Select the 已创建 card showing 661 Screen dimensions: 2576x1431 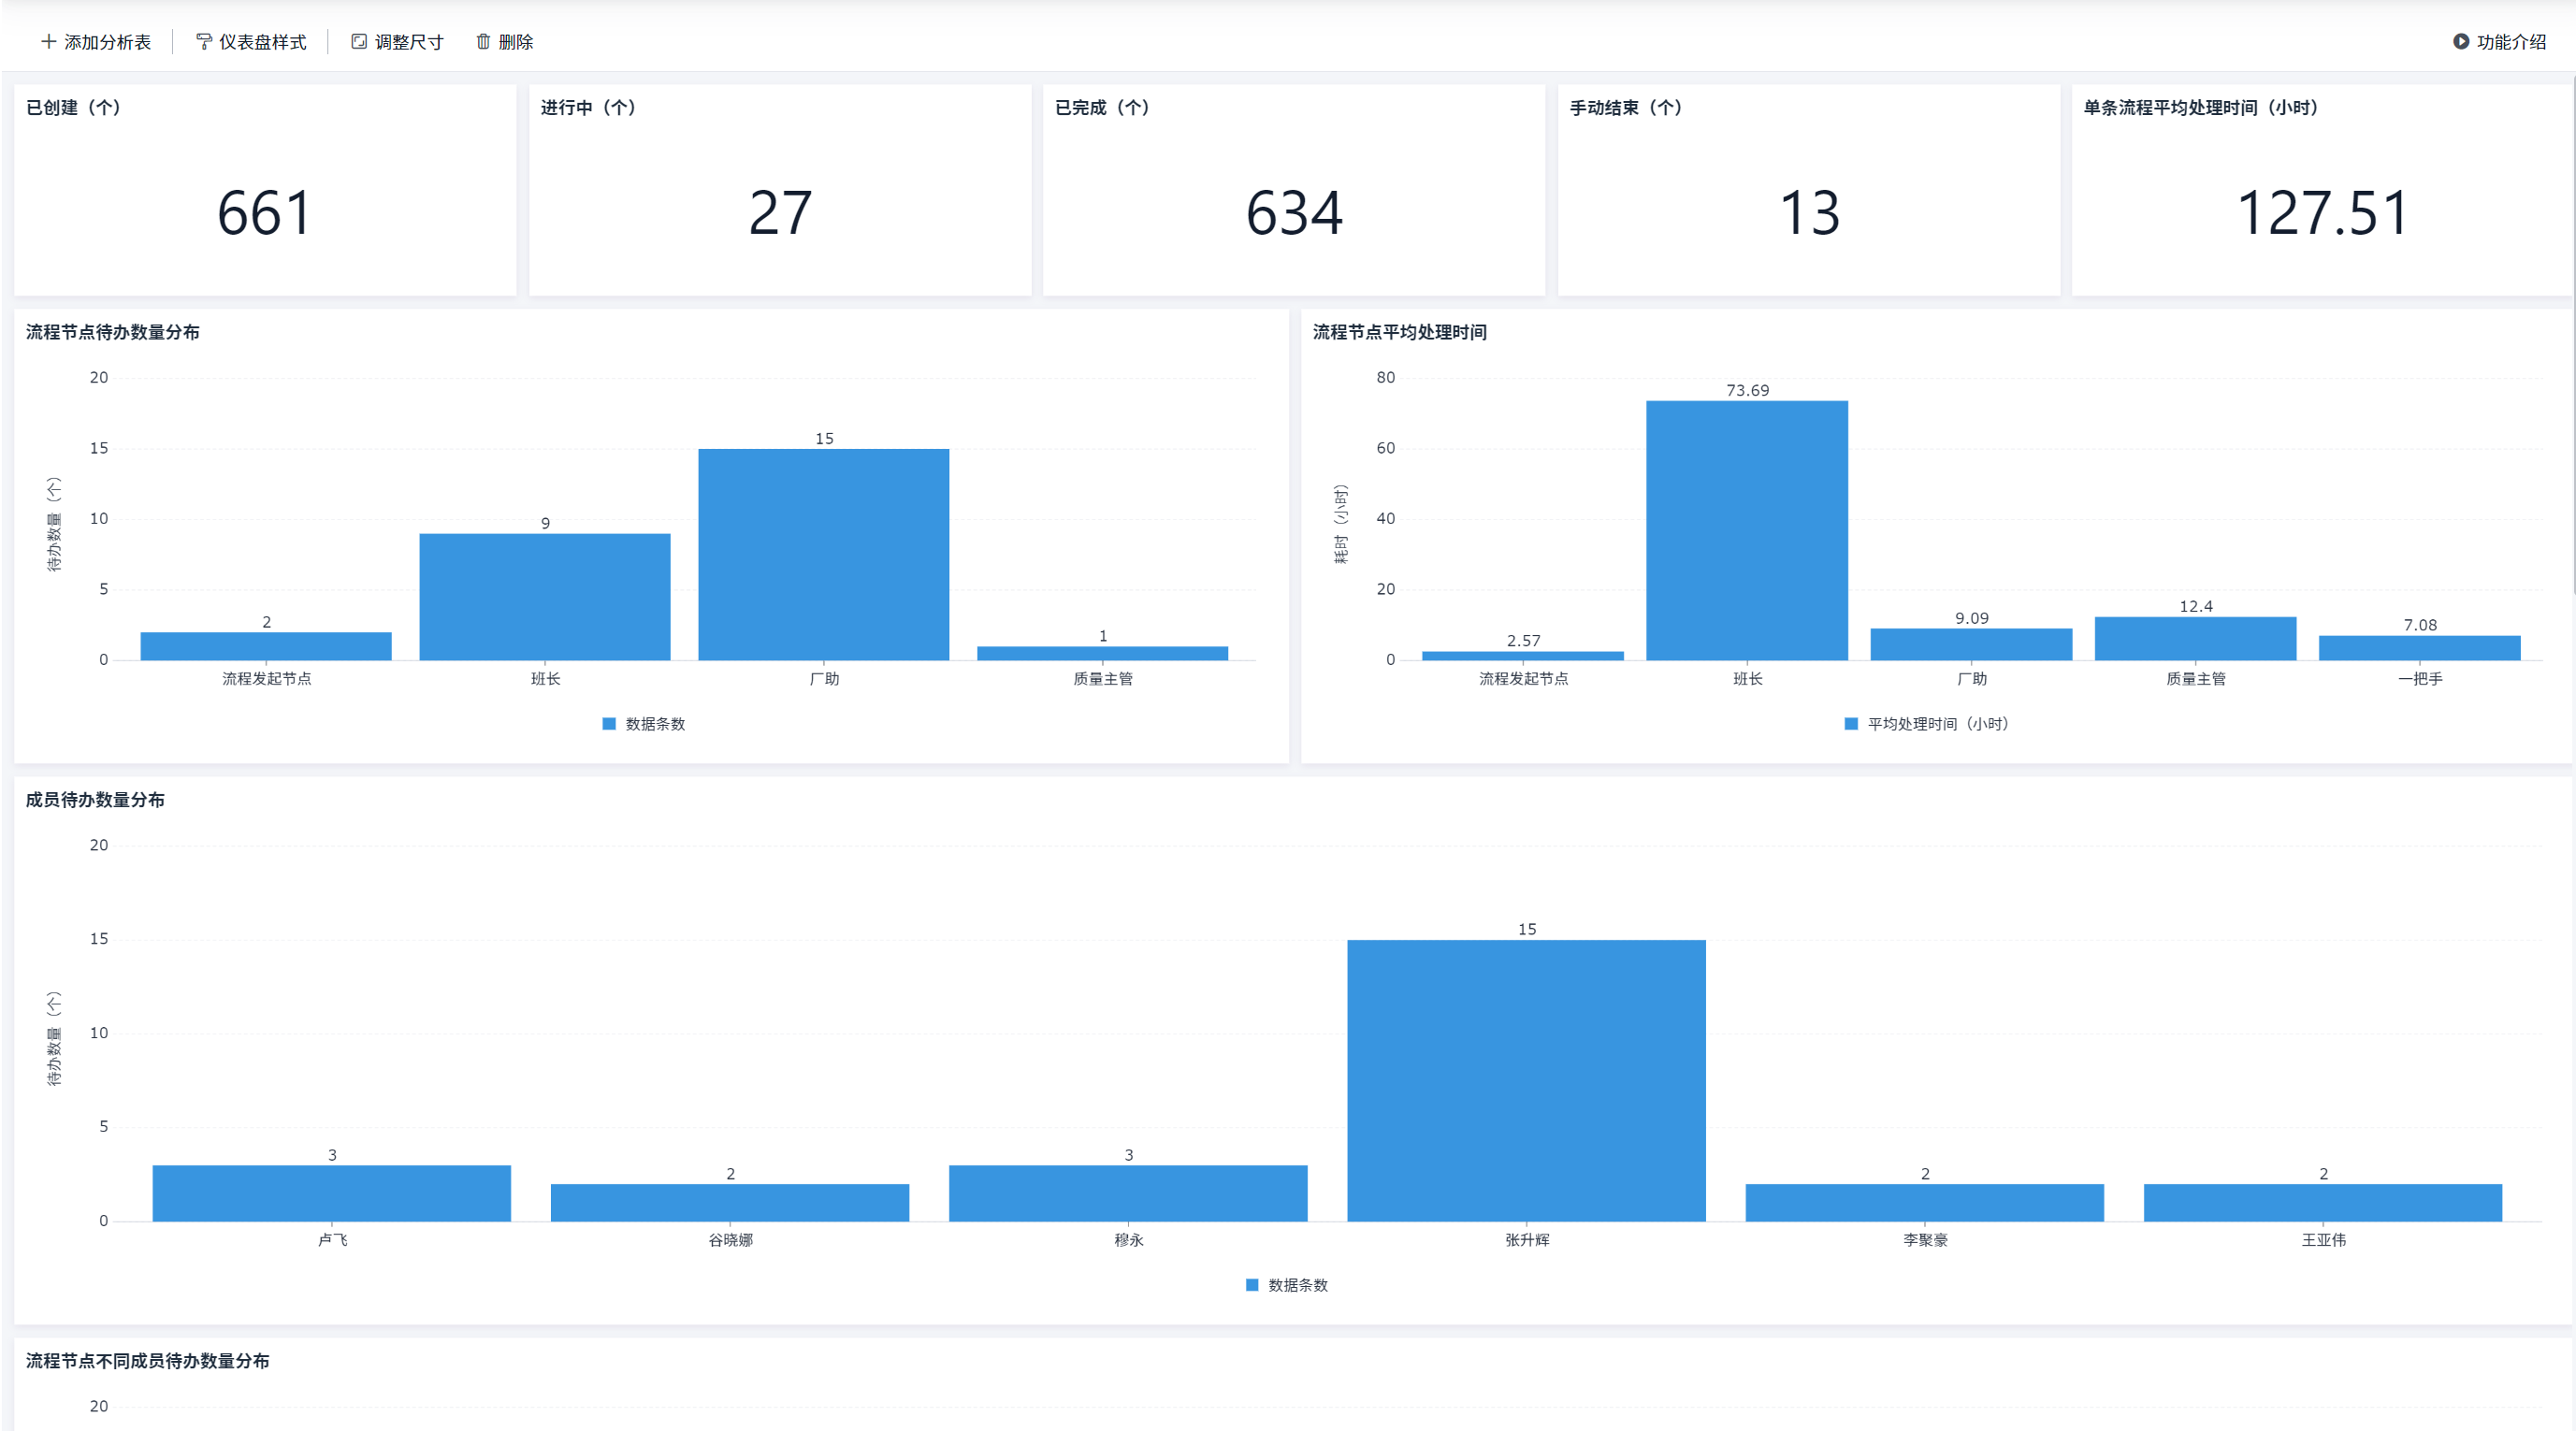[x=265, y=190]
